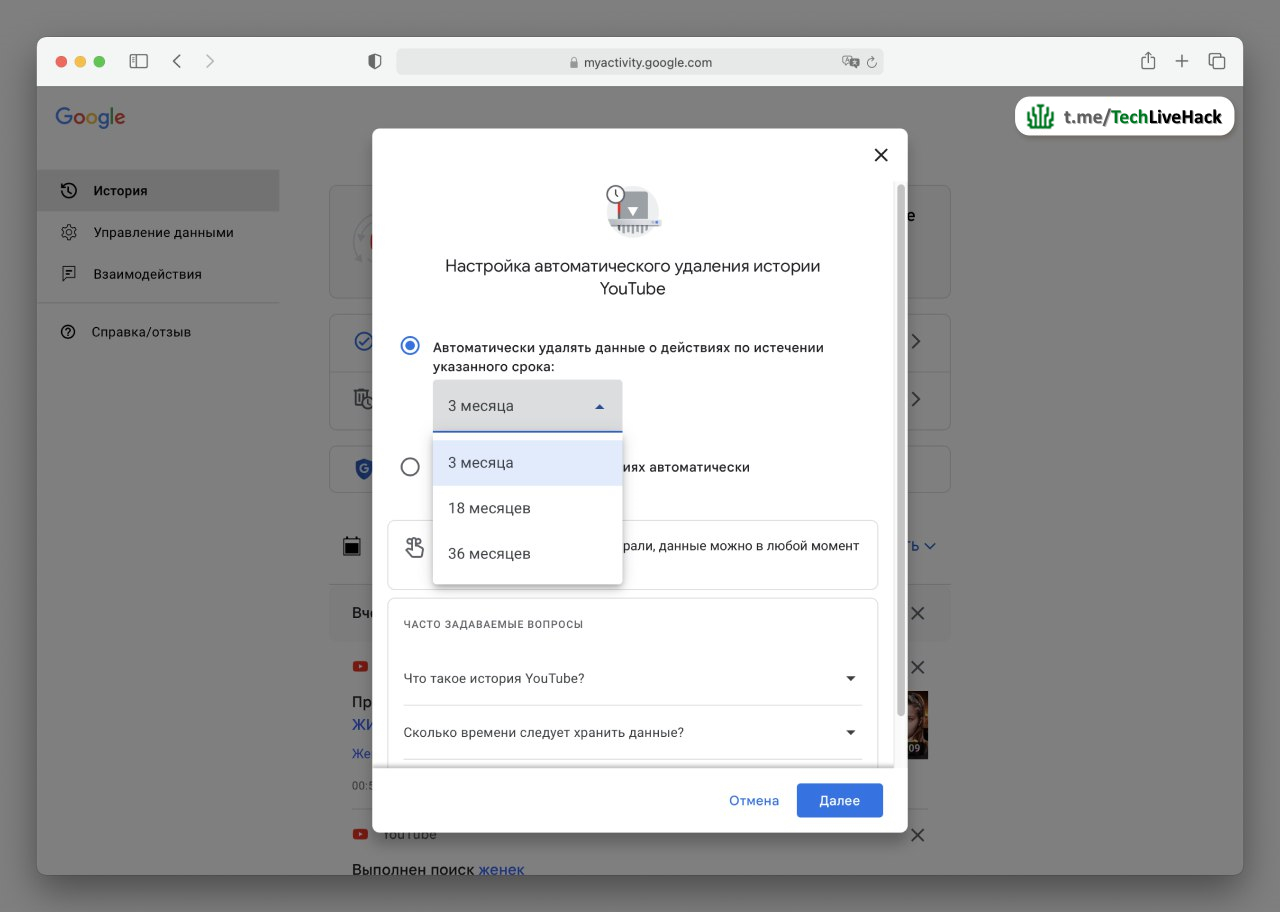Viewport: 1280px width, 912px height.
Task: Open the privacy shield icon in toolbar
Action: click(x=375, y=61)
